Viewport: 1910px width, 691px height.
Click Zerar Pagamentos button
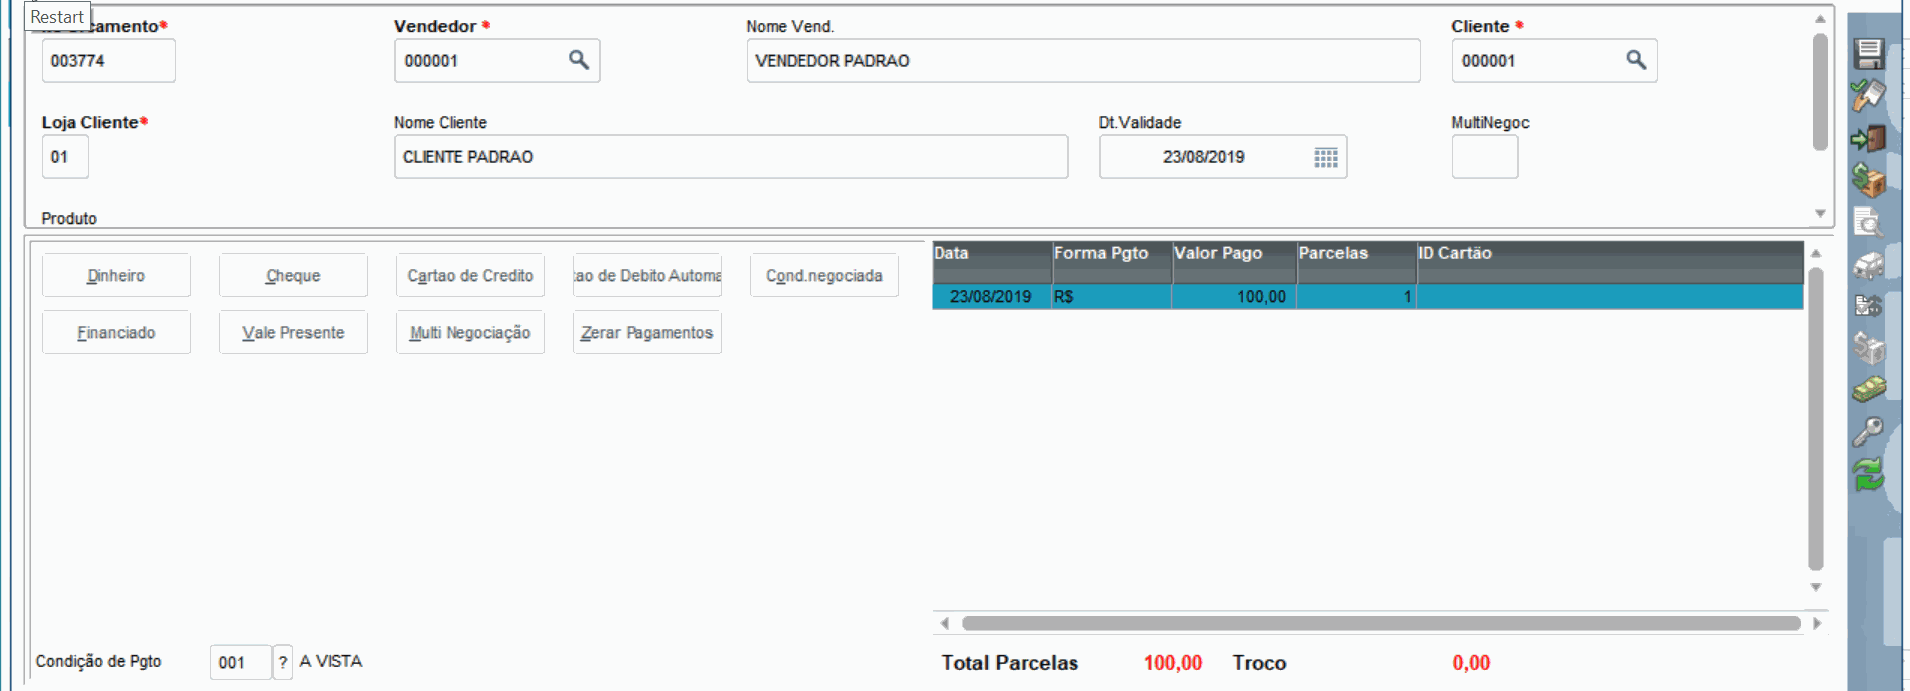(647, 332)
